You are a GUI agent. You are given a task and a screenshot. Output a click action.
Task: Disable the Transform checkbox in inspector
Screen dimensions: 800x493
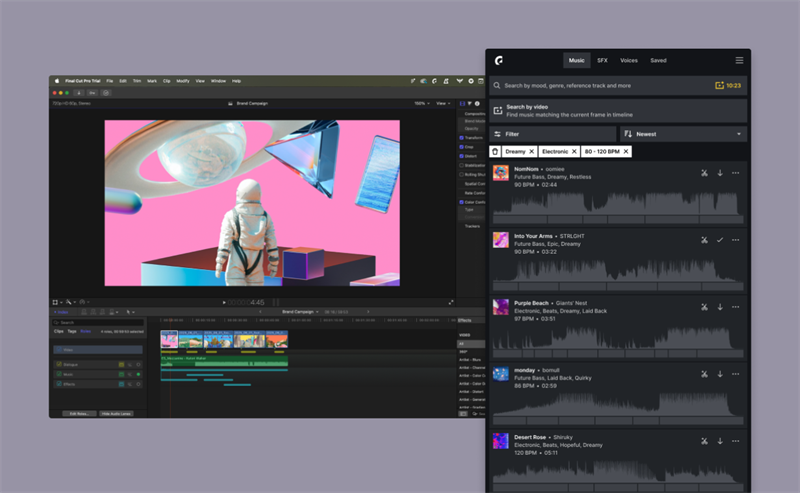point(461,138)
